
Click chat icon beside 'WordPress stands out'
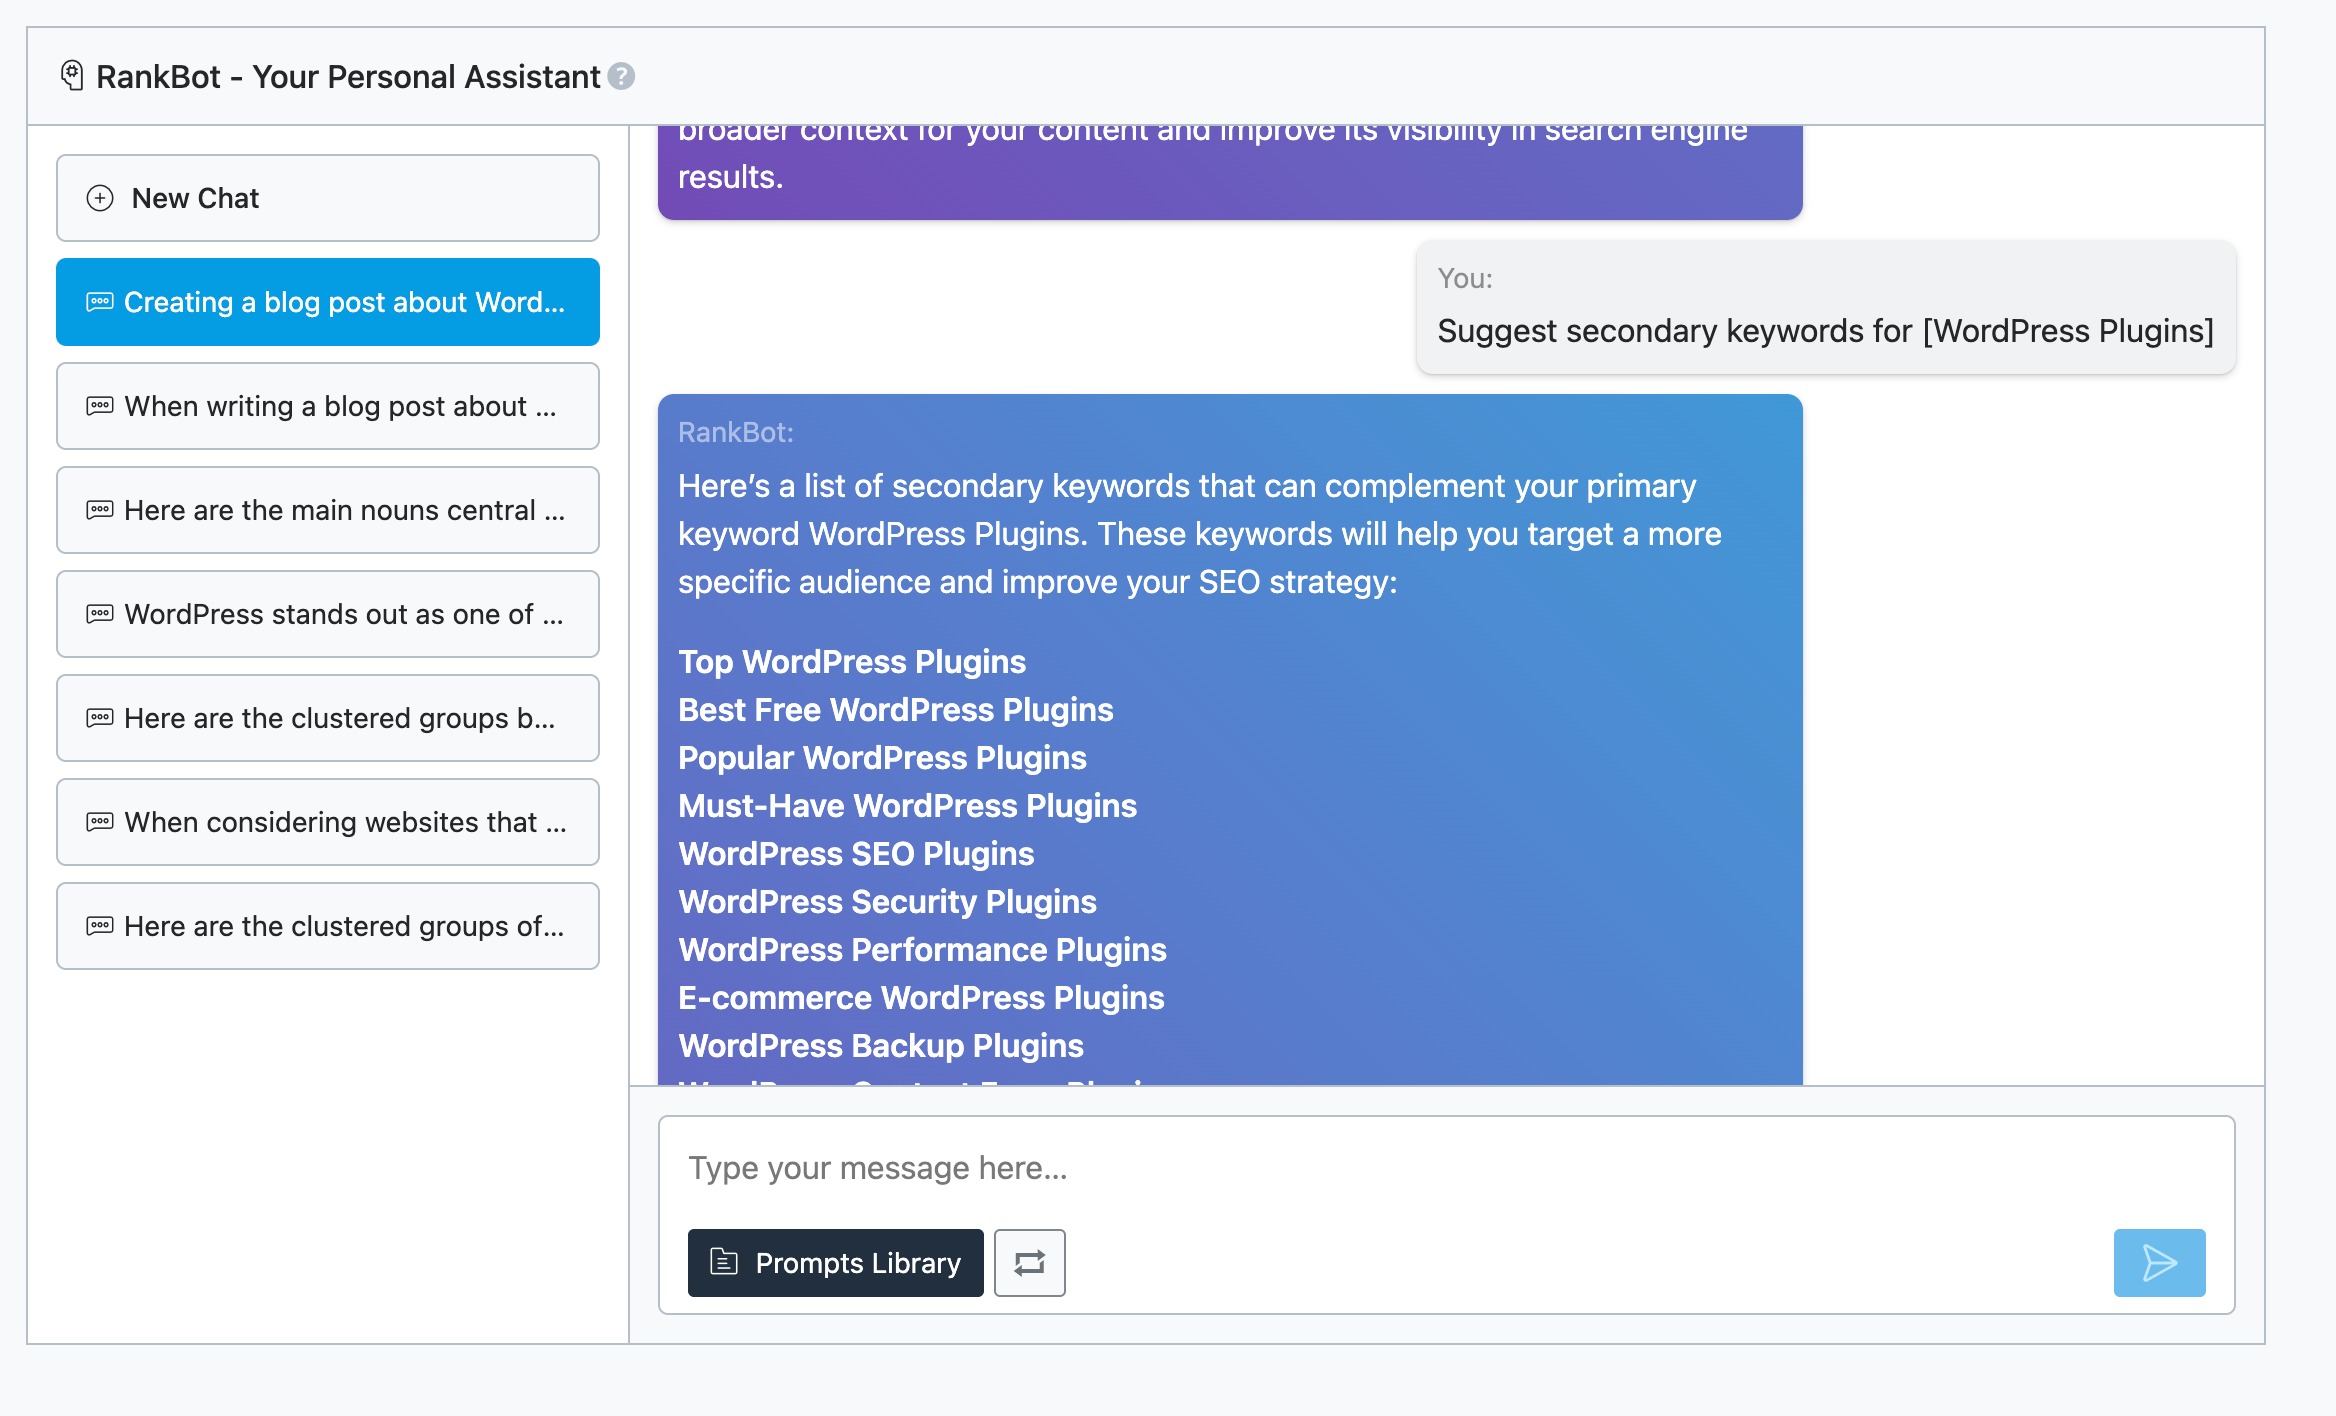(100, 614)
